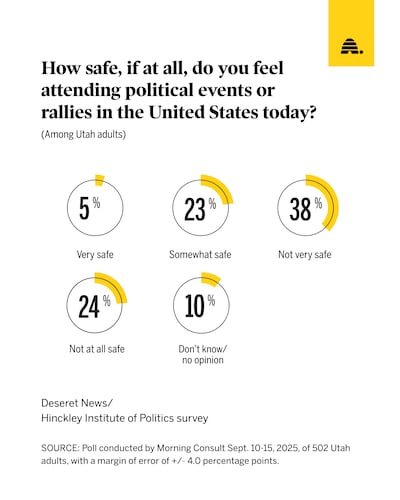This screenshot has width=400, height=500.
Task: Click the yellow arc on 23% chart
Action: click(x=218, y=187)
